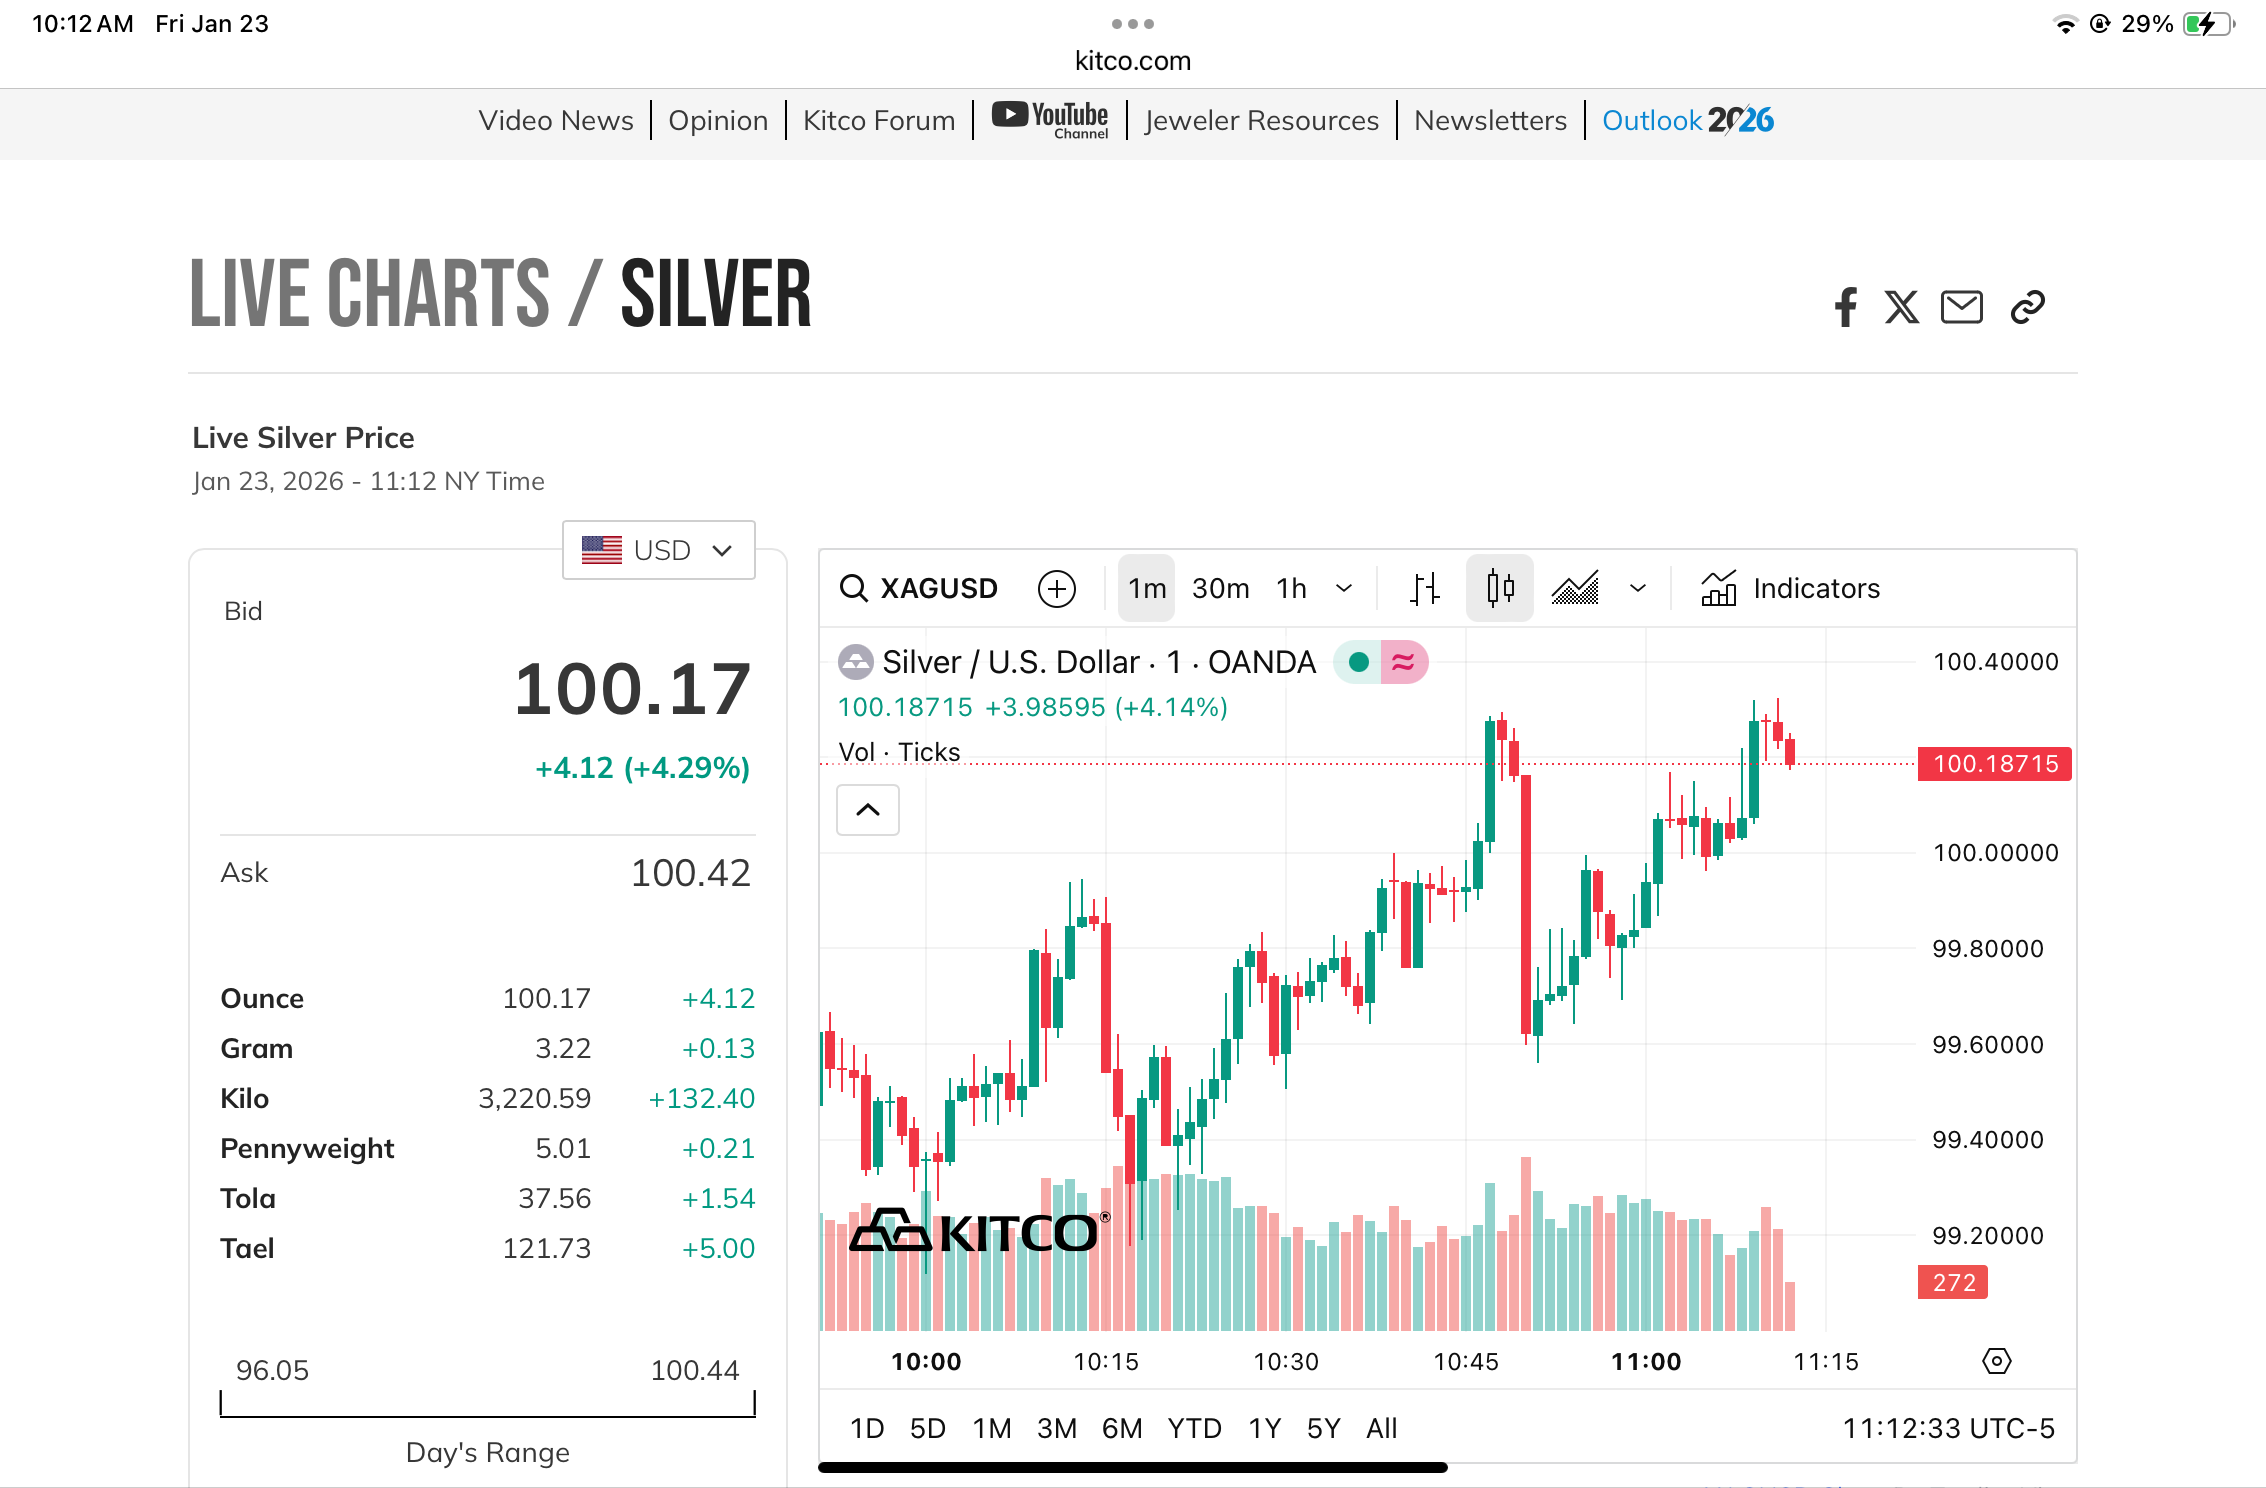Switch chart to 30m interval
Screen dimensions: 2266x1488
tap(1220, 589)
